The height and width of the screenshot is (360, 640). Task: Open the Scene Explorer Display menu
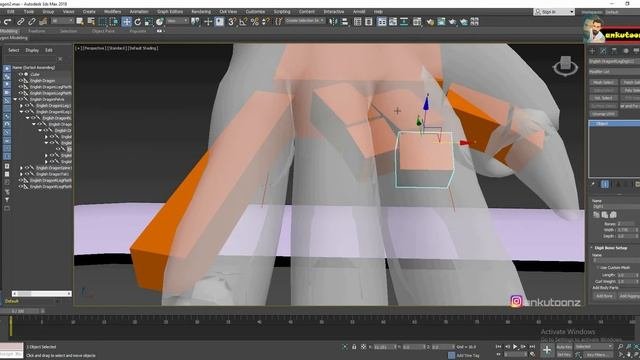click(x=32, y=50)
